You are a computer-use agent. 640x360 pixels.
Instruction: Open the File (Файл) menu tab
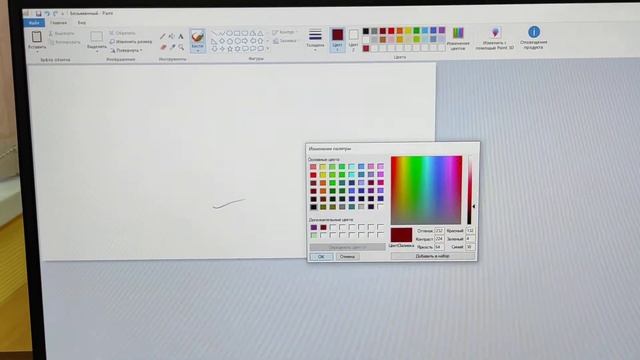pos(34,23)
